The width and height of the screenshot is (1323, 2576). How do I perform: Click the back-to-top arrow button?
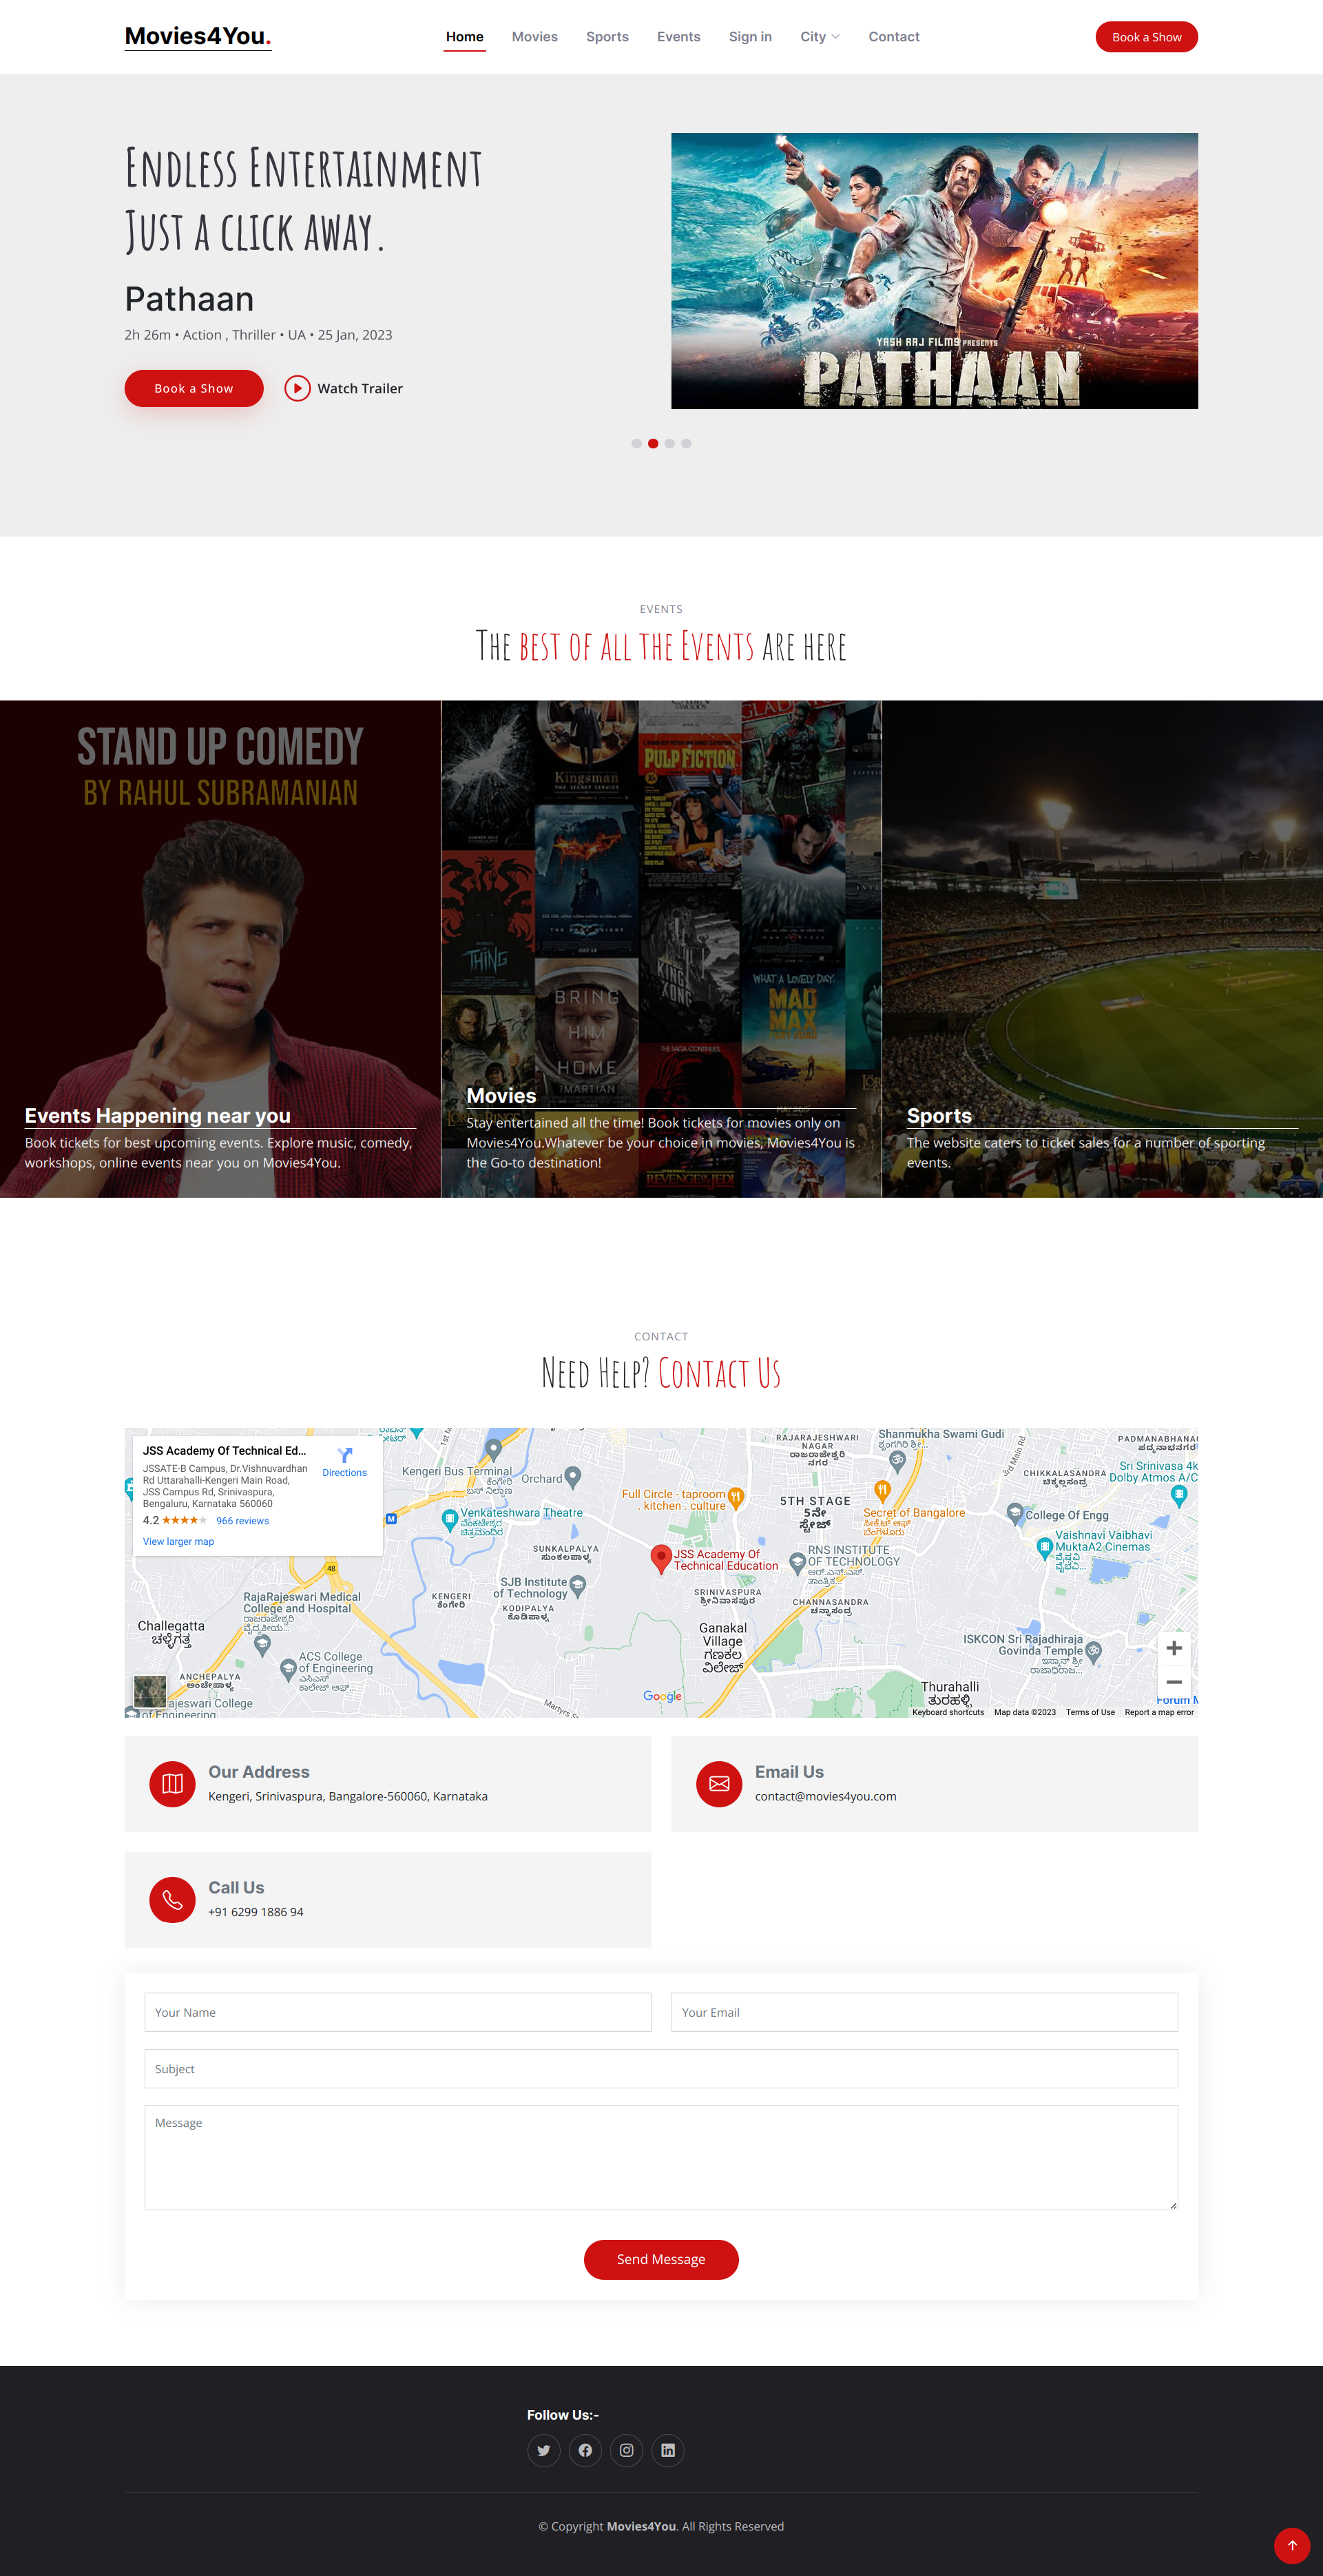[1291, 2545]
